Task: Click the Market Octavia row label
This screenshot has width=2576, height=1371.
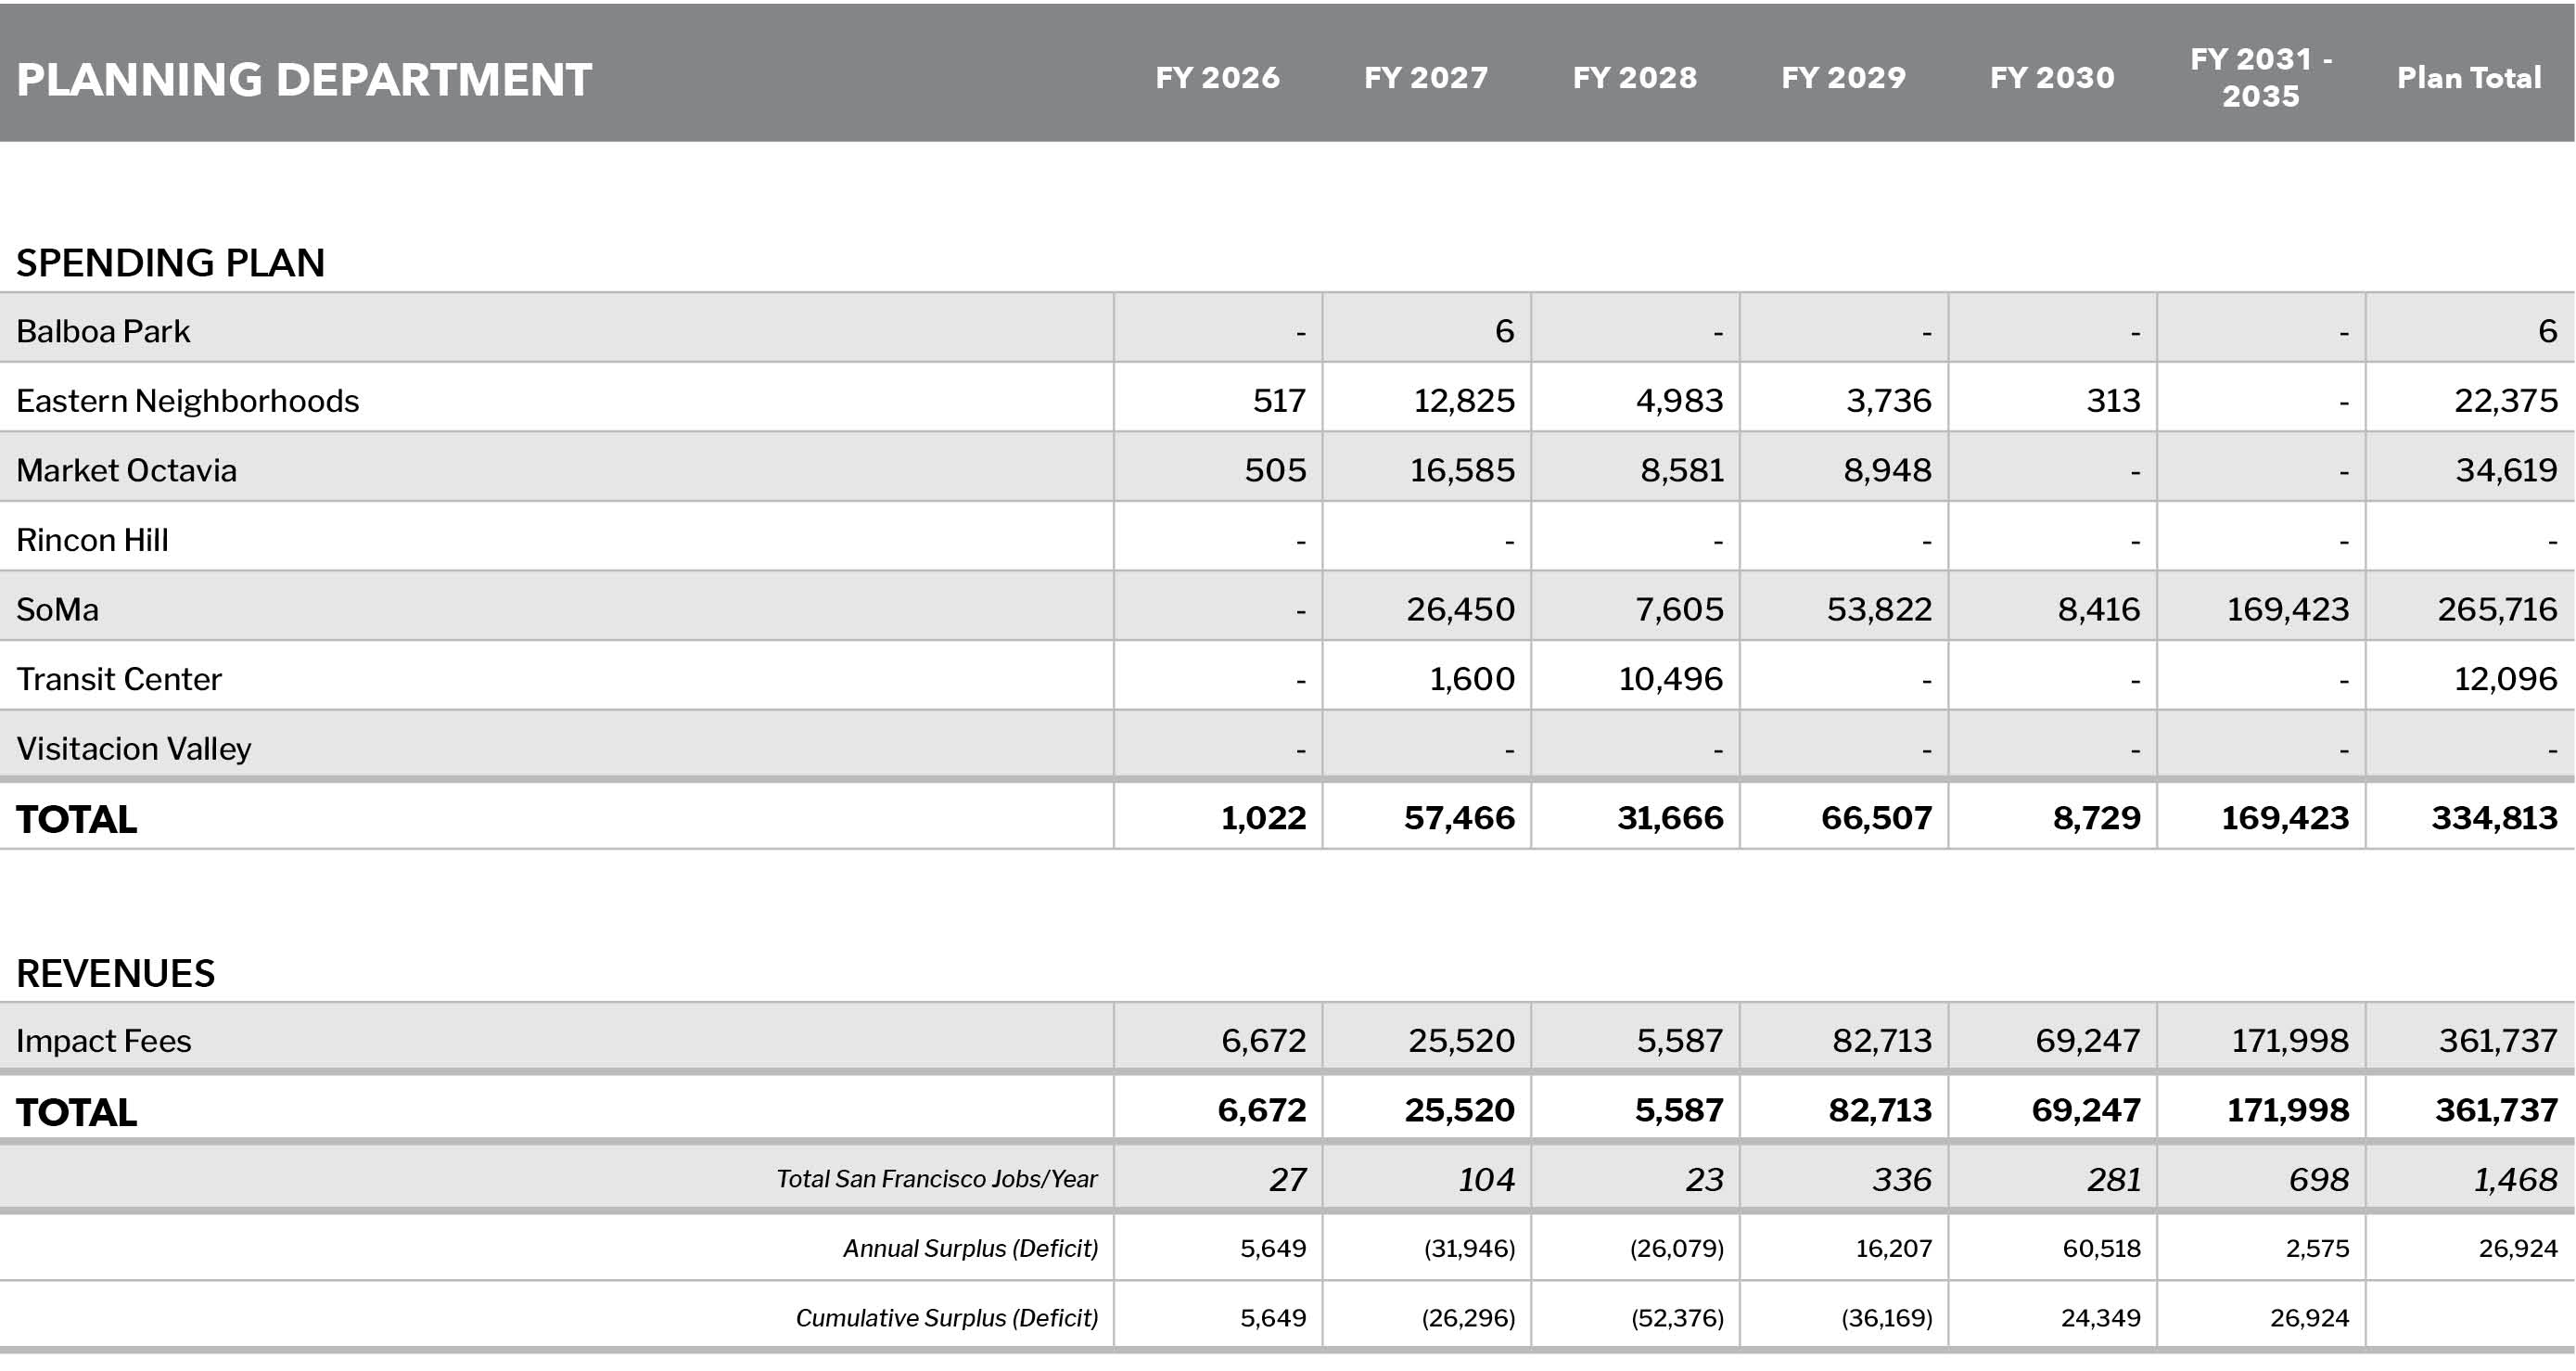Action: (x=126, y=470)
